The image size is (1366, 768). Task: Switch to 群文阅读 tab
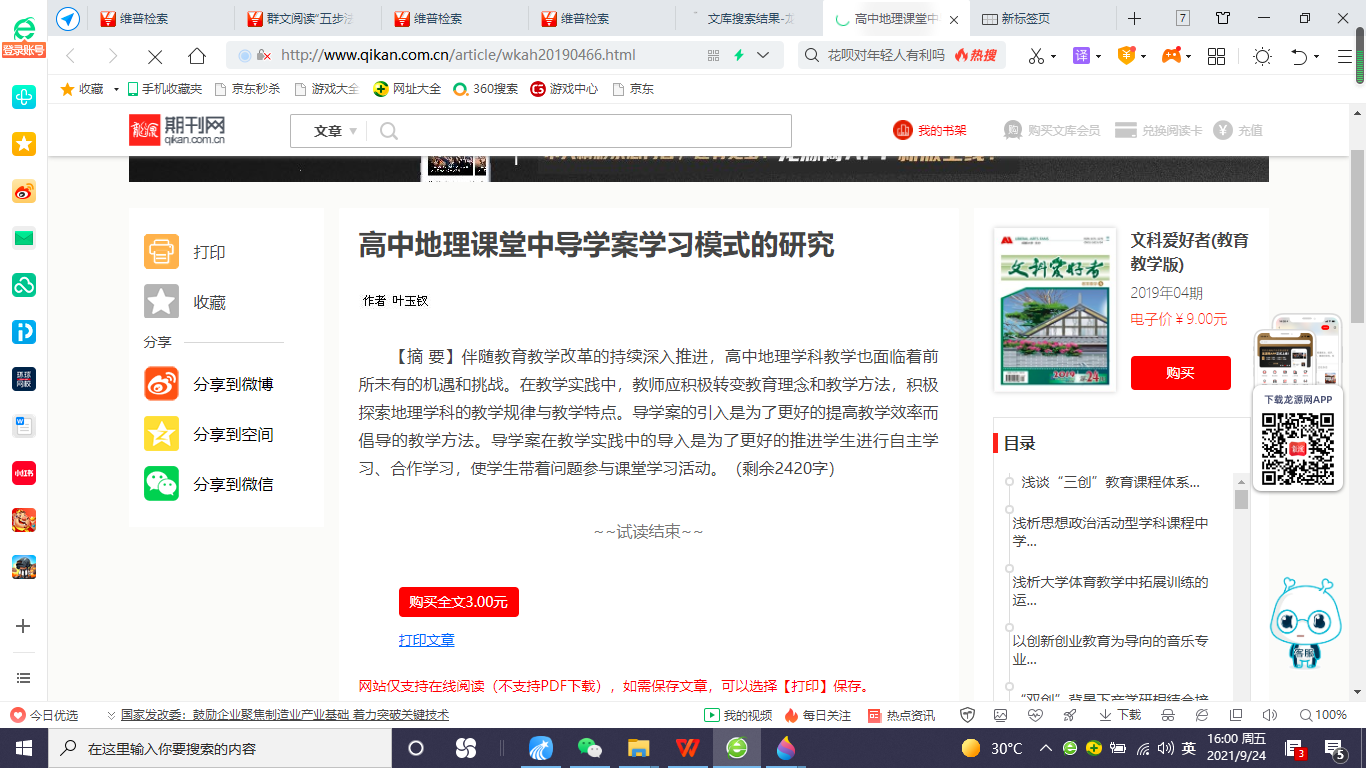point(310,18)
